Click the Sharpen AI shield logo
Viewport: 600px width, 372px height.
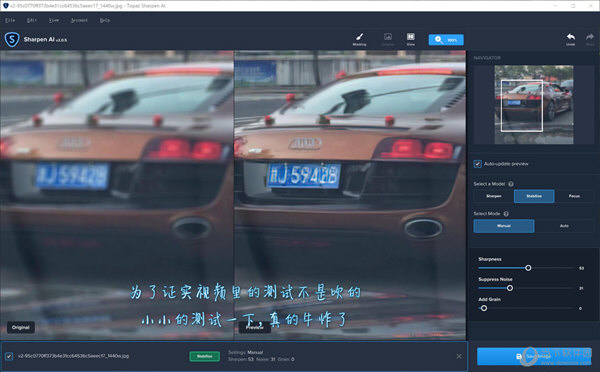12,39
